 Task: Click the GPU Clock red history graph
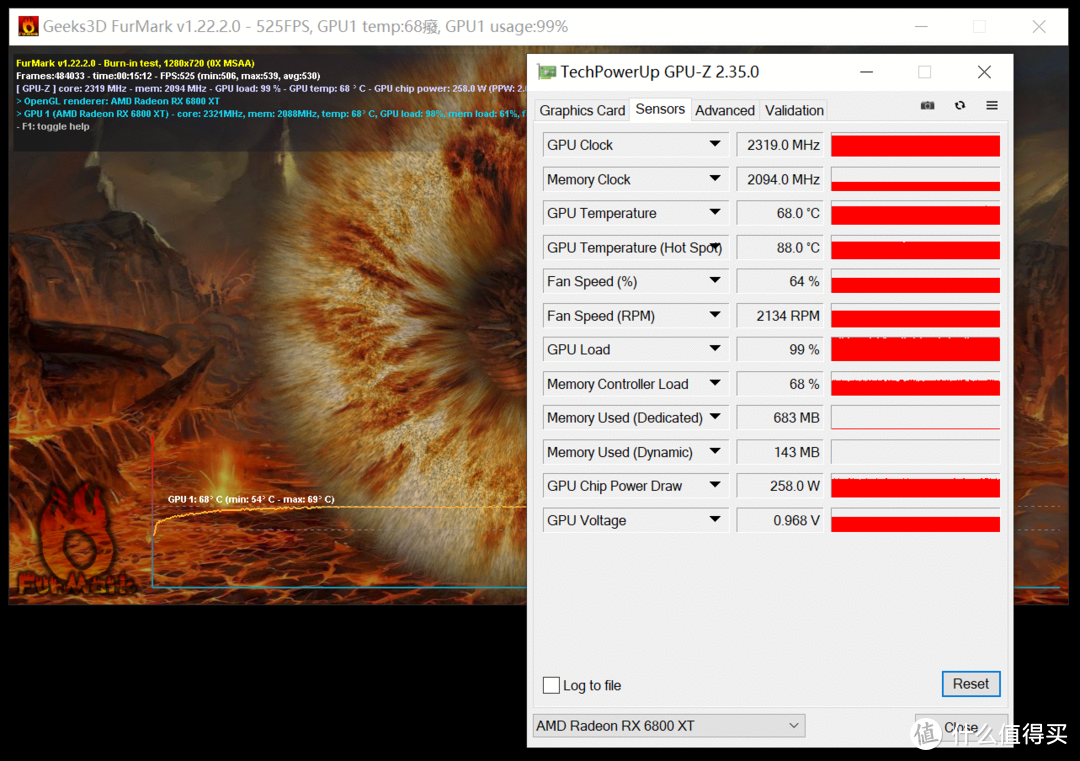coord(915,145)
